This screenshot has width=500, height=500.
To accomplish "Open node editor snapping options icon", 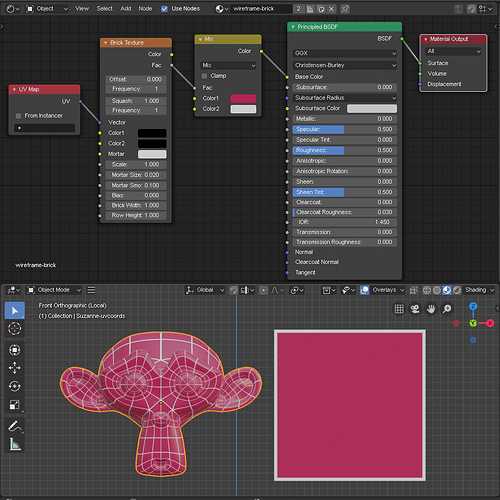I will point(485,9).
